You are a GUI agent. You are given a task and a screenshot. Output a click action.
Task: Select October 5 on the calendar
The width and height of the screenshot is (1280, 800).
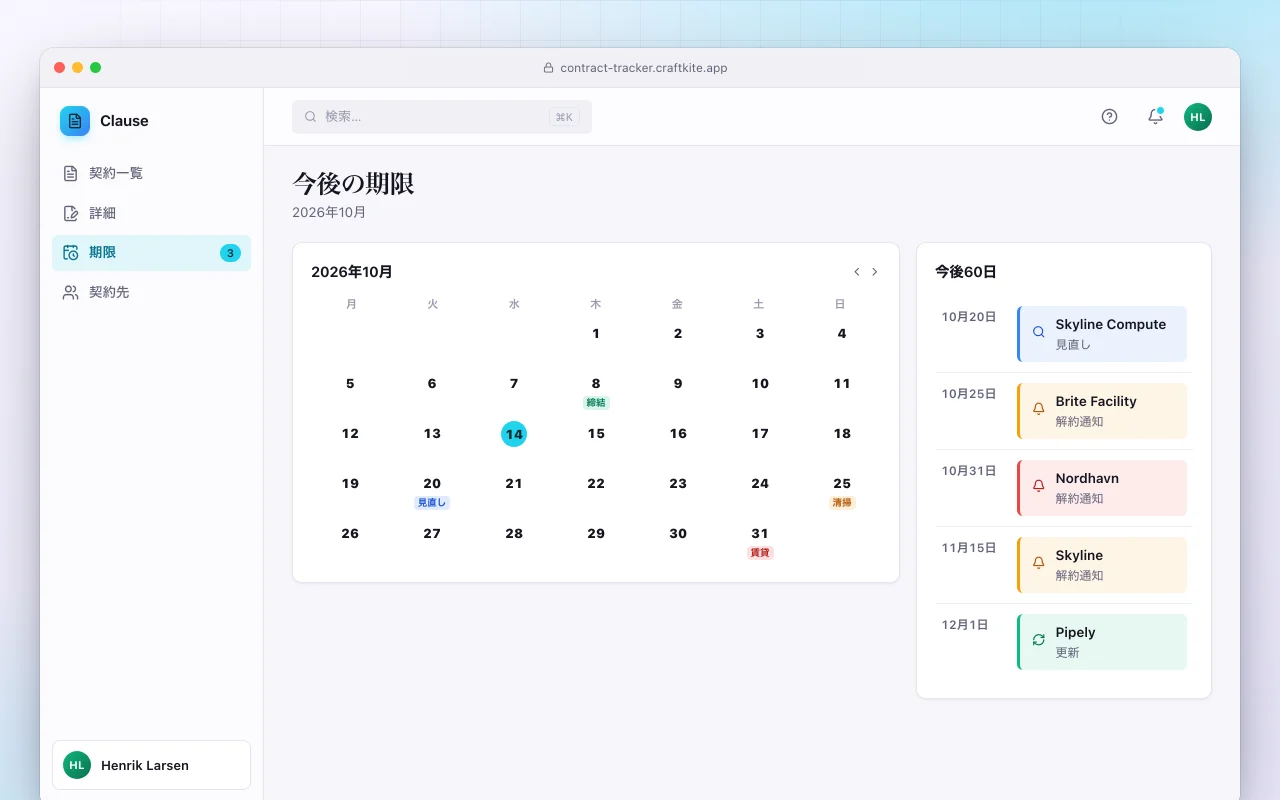coord(350,384)
